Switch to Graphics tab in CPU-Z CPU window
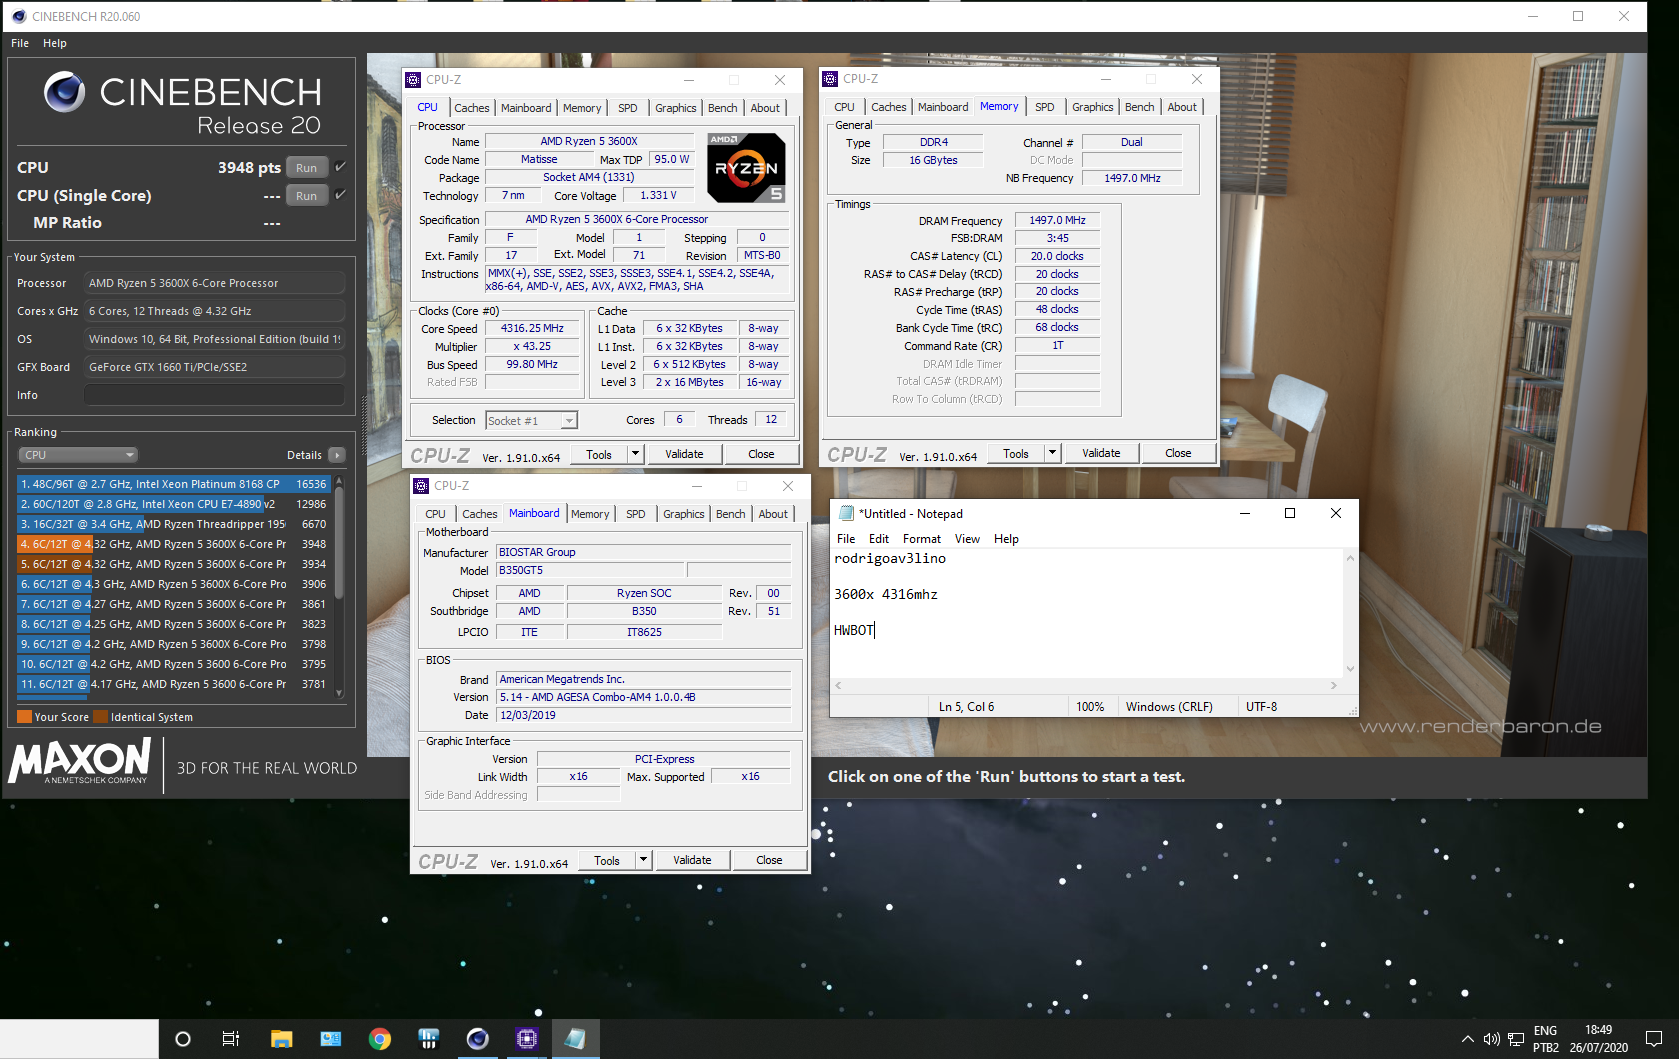The height and width of the screenshot is (1059, 1679). point(676,108)
